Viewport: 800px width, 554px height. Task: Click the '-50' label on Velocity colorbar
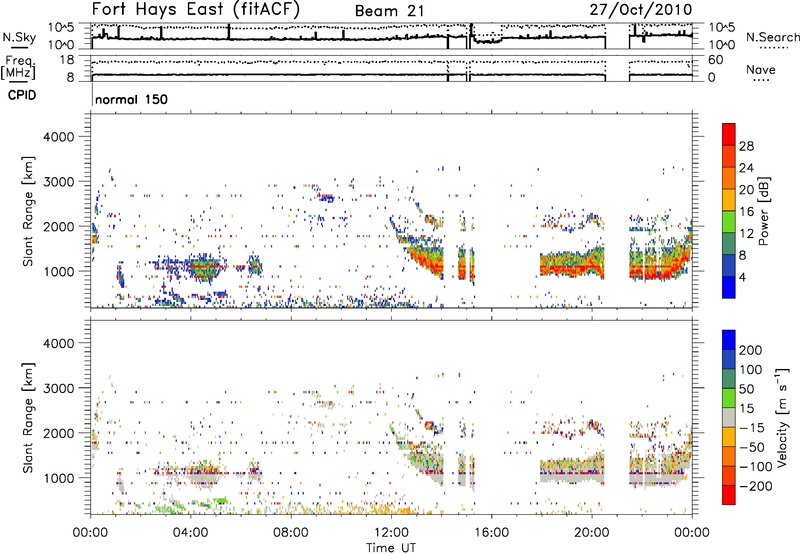click(752, 448)
